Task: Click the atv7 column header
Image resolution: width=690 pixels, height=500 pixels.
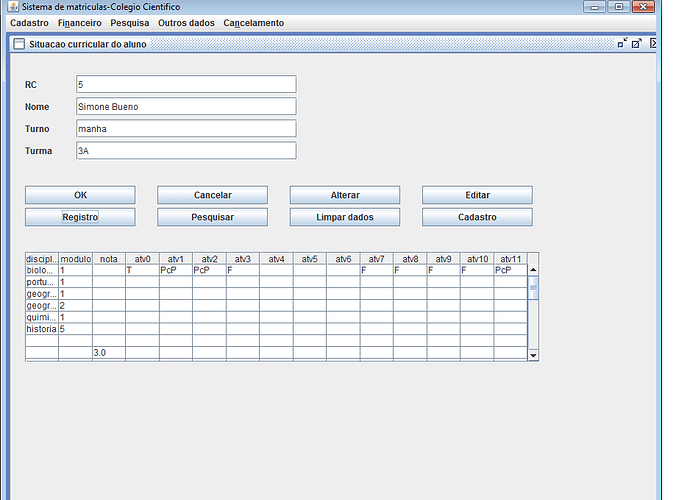Action: 377,259
